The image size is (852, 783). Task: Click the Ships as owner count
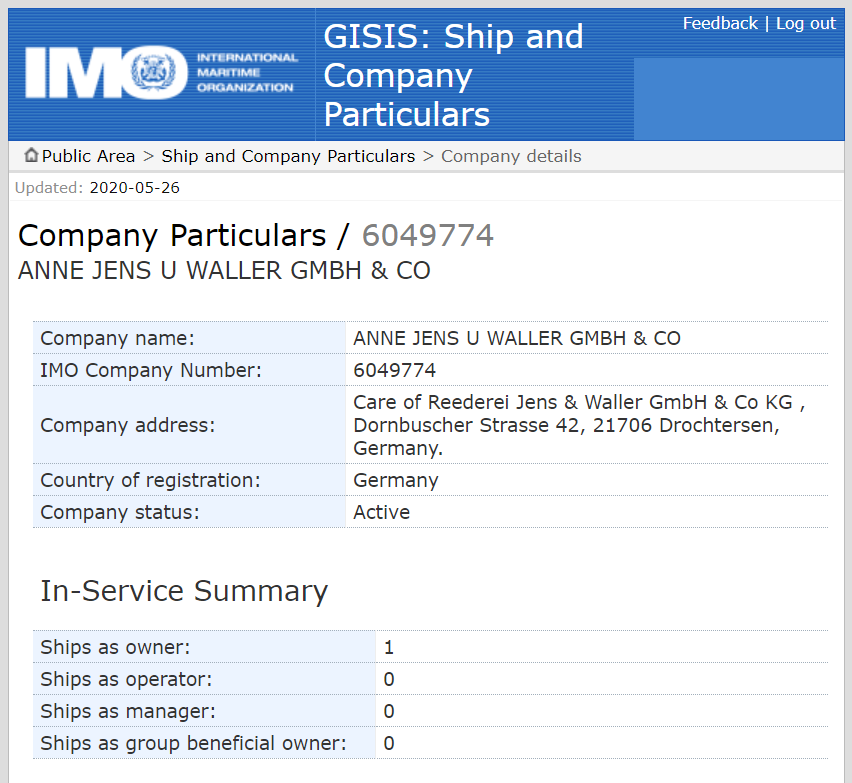tap(389, 647)
